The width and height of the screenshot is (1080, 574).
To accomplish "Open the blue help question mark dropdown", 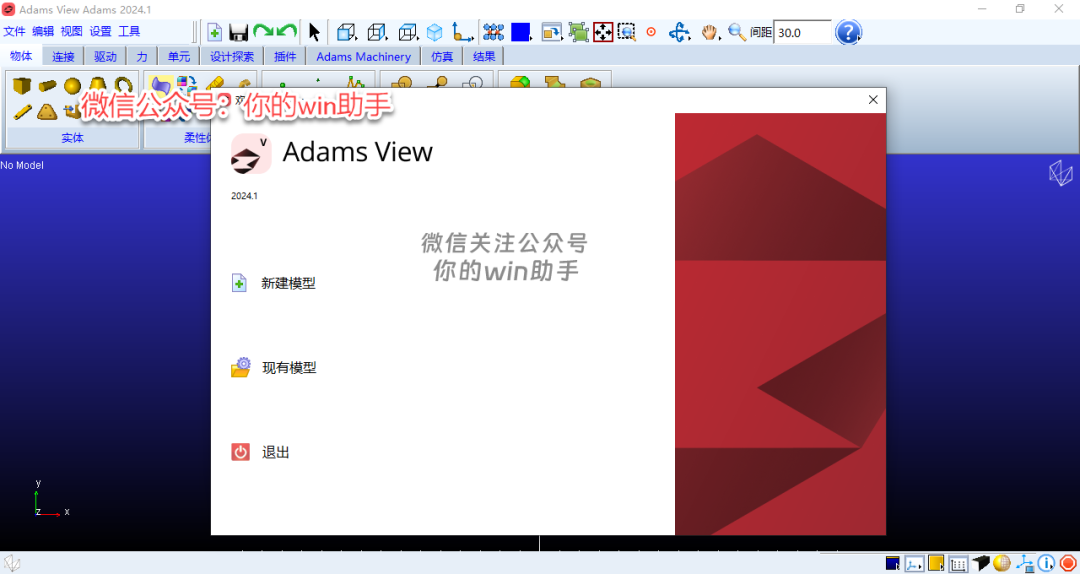I will [848, 32].
